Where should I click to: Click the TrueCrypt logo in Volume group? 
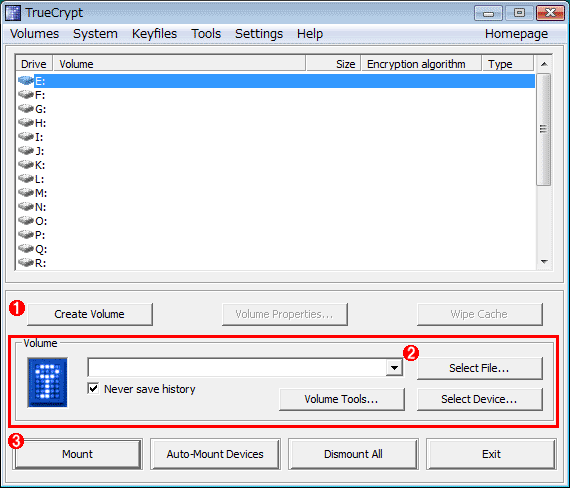point(48,382)
